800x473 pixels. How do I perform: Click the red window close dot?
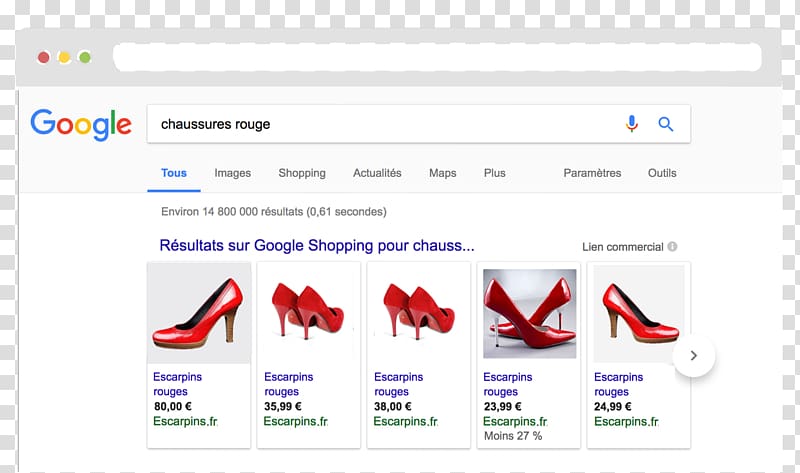pos(44,58)
